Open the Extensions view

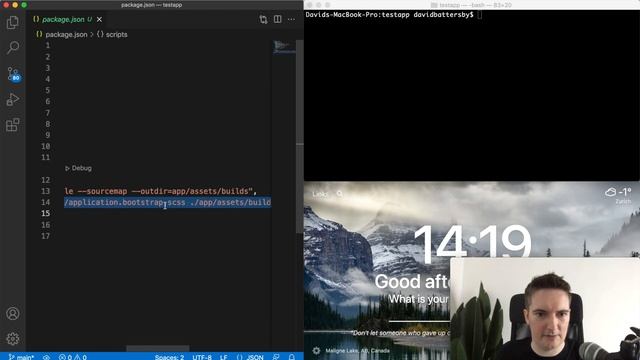tap(13, 125)
